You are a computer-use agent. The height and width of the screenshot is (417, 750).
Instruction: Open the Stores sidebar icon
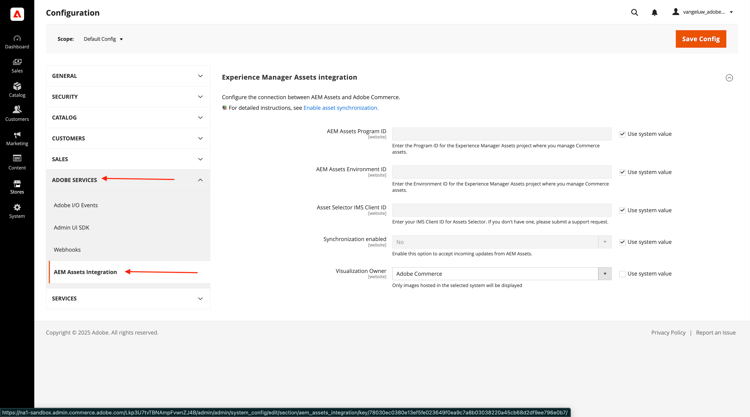tap(17, 187)
